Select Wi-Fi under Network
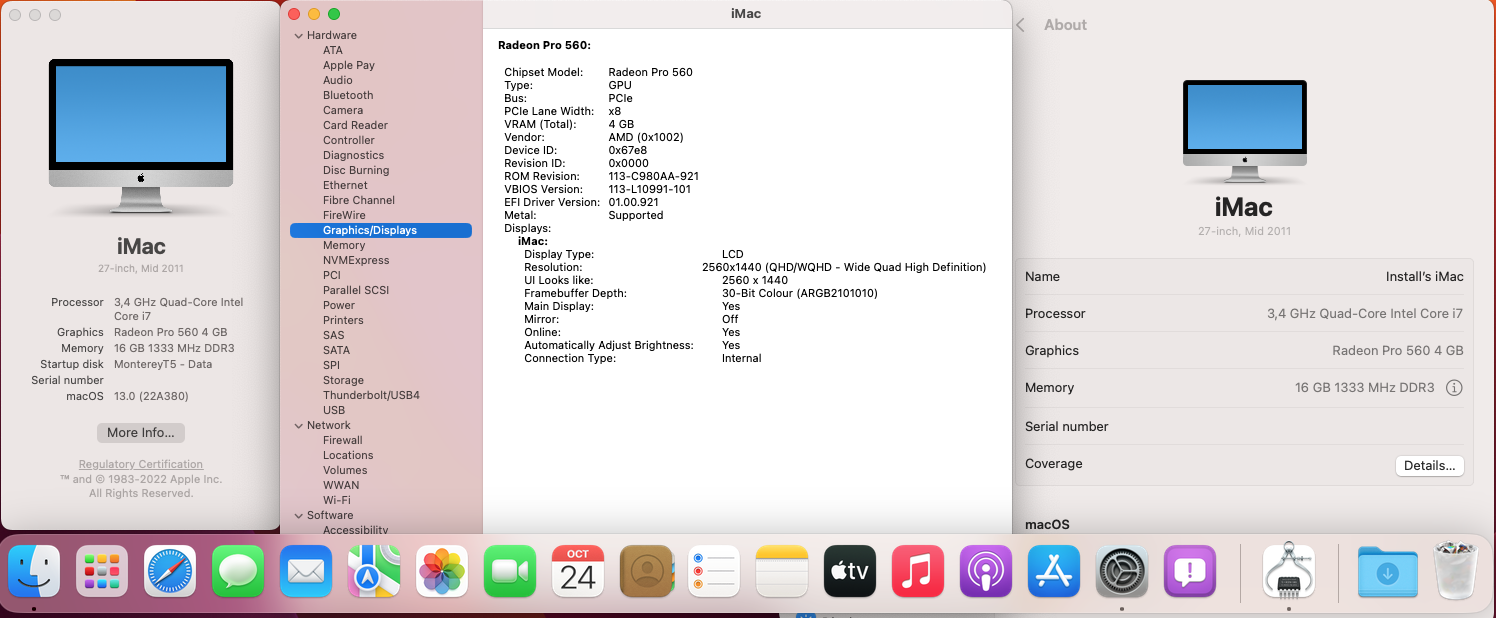 point(336,500)
